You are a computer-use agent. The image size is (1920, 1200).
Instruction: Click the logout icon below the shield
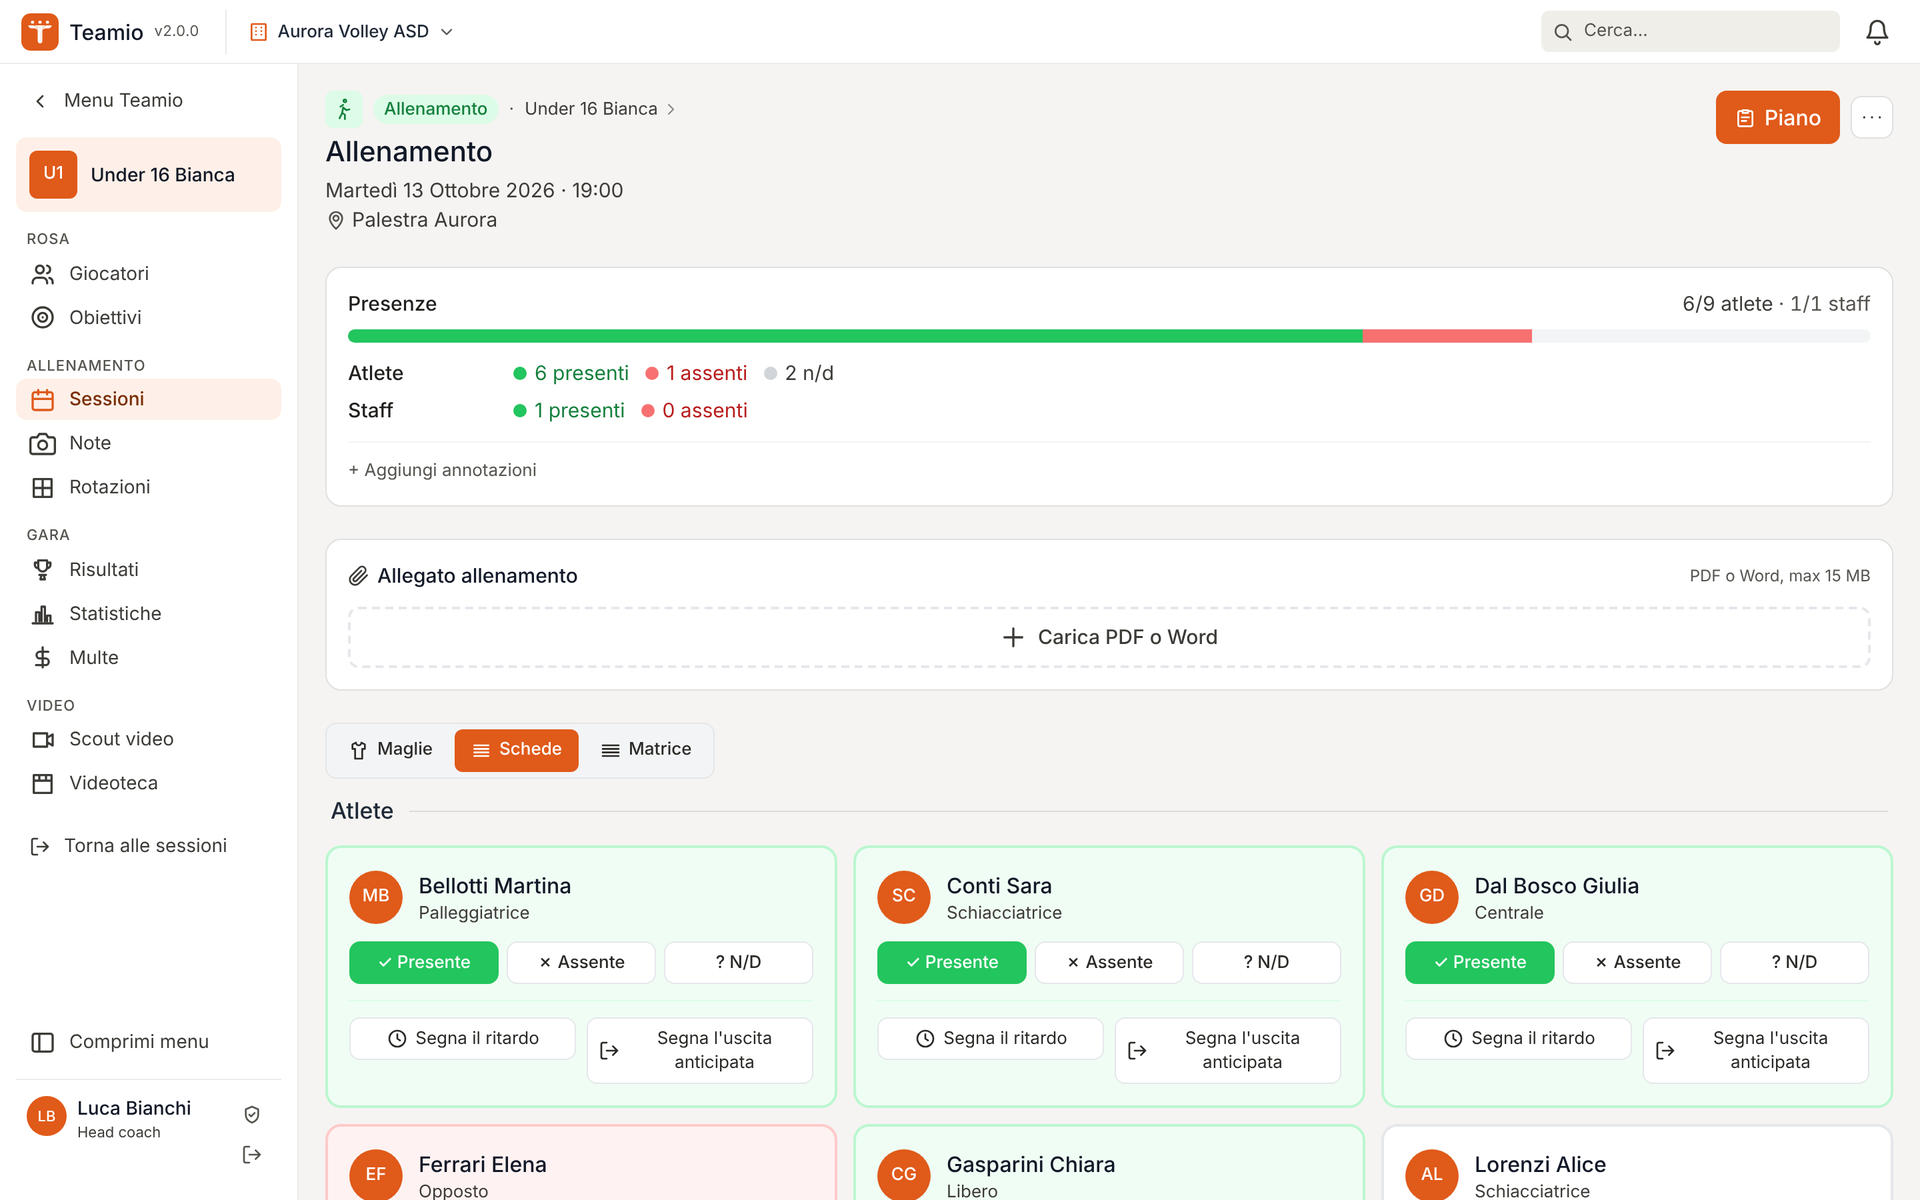(x=252, y=1155)
